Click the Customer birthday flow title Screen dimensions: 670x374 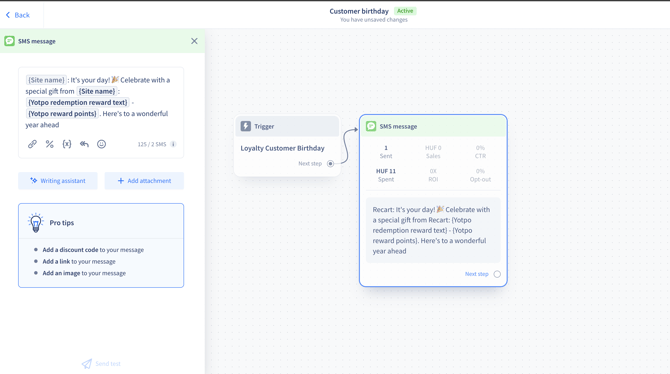tap(359, 11)
